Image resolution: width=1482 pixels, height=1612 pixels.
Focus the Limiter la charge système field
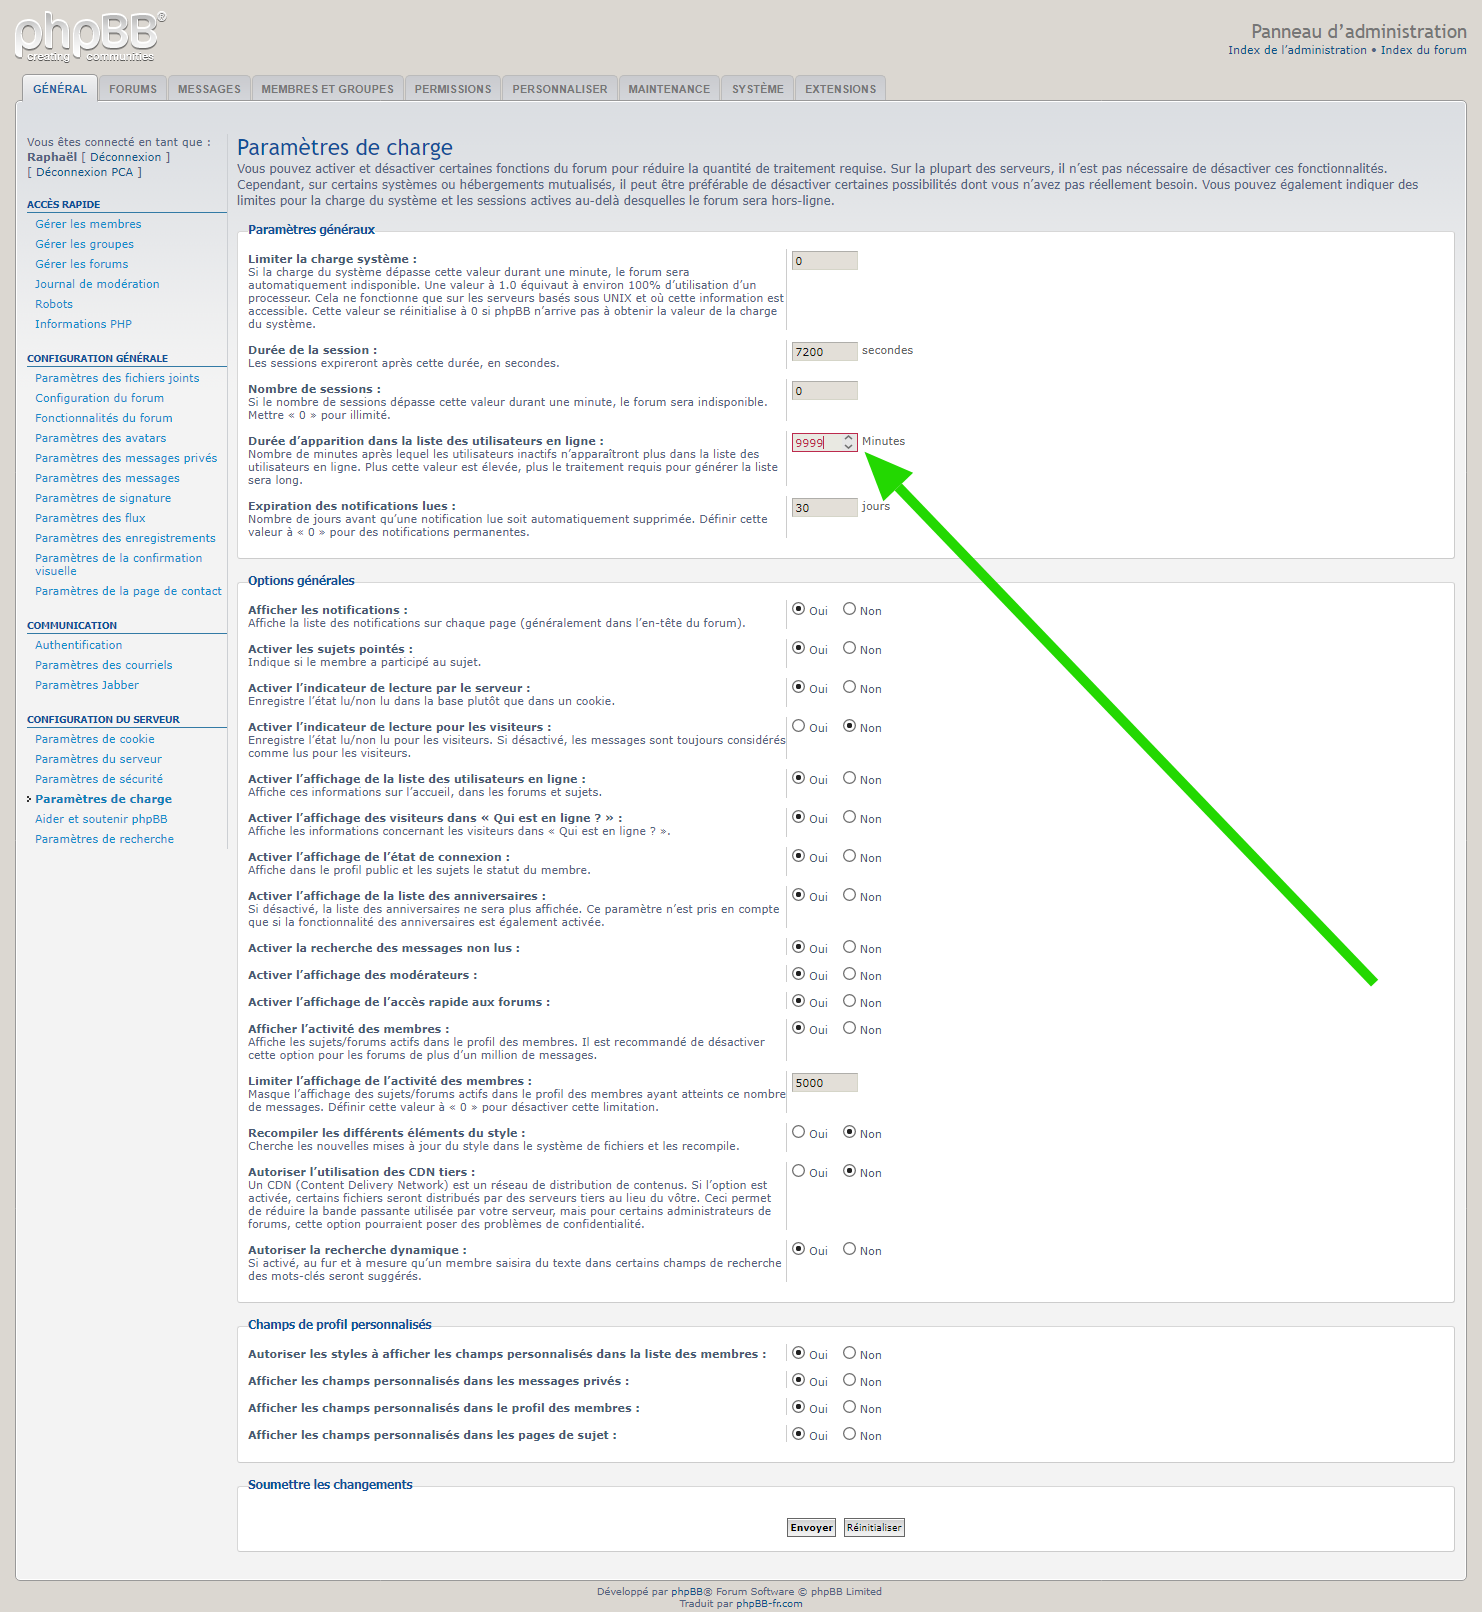click(x=824, y=261)
